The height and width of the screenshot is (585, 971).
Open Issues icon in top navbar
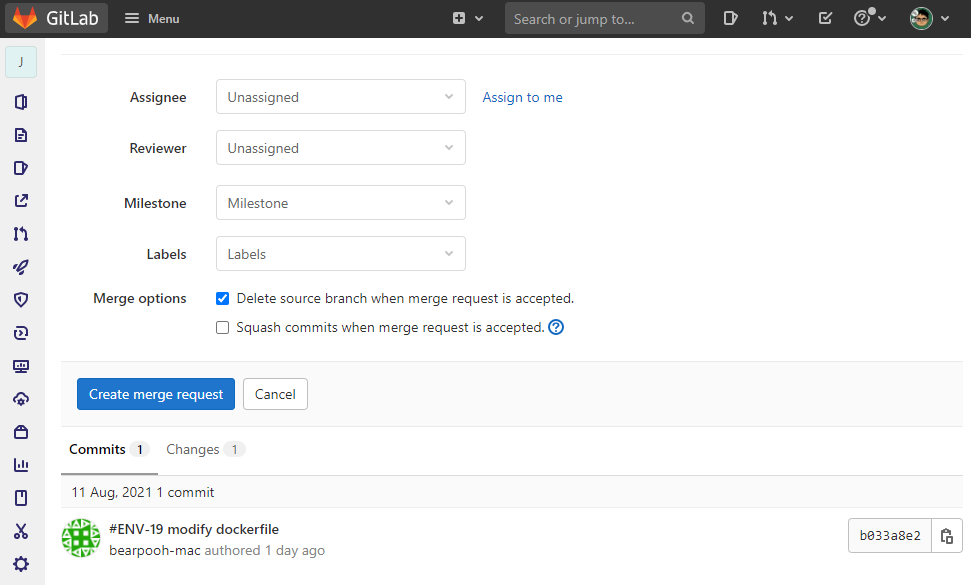[730, 19]
